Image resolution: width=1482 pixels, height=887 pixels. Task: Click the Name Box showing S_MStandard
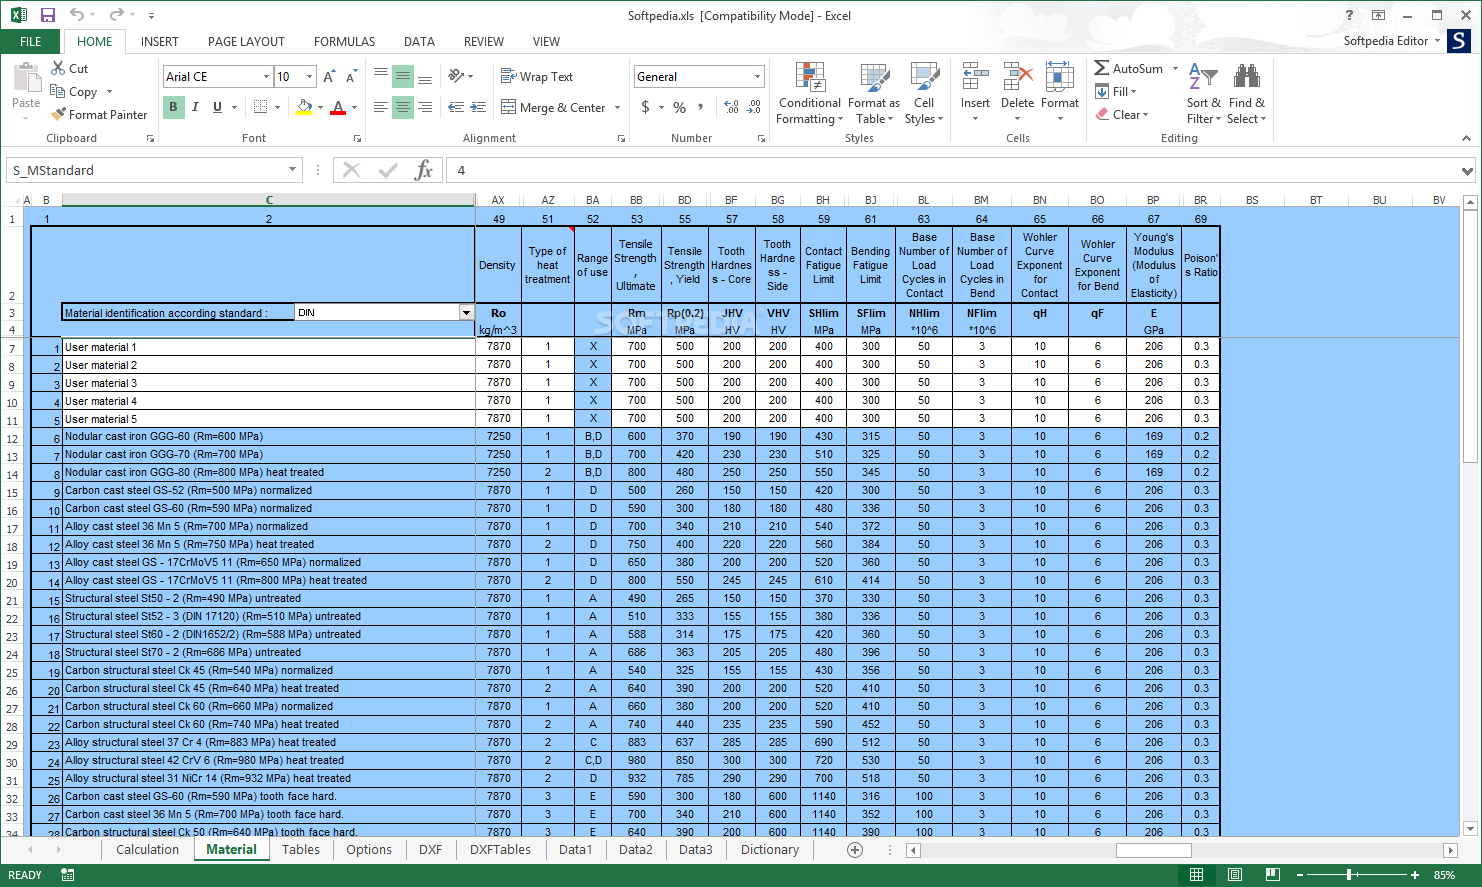coord(146,170)
